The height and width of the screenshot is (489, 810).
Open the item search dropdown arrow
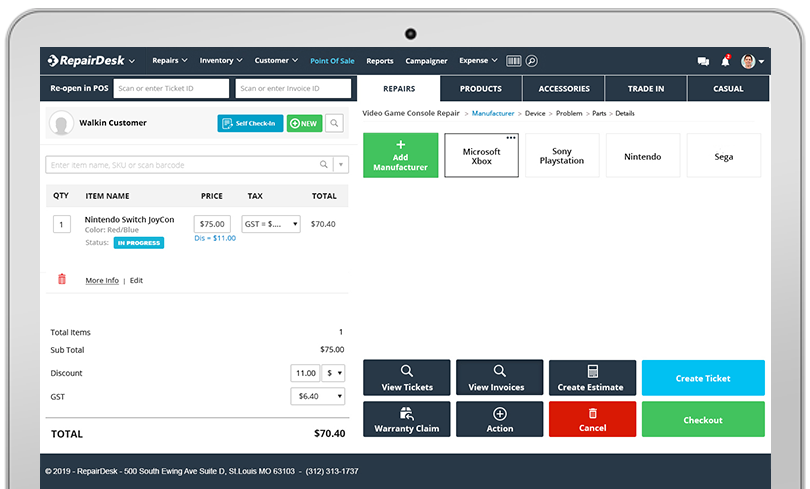click(341, 165)
